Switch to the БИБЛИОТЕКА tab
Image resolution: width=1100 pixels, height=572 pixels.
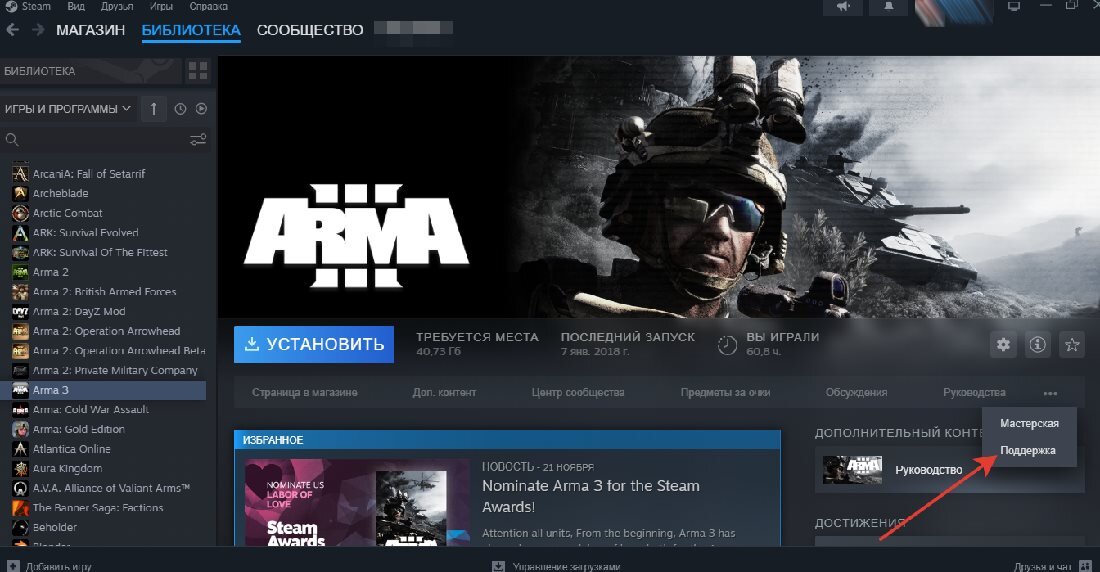point(191,30)
